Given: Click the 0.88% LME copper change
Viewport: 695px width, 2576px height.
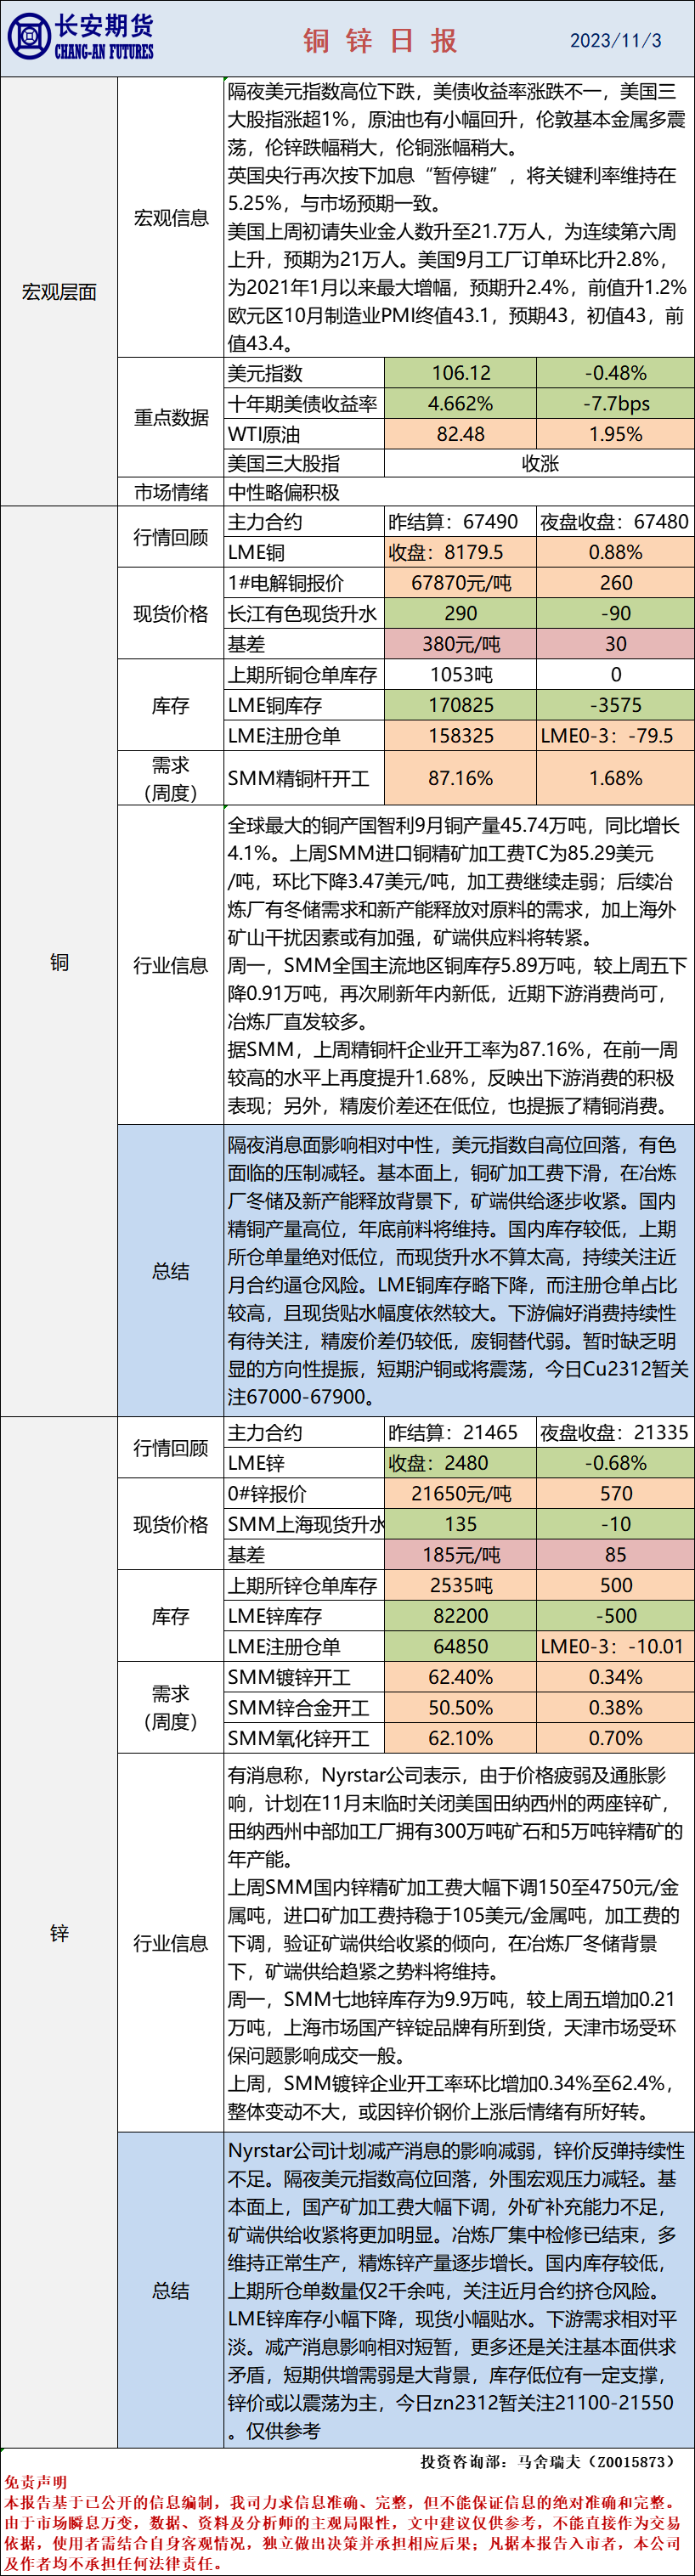Looking at the screenshot, I should (x=615, y=552).
